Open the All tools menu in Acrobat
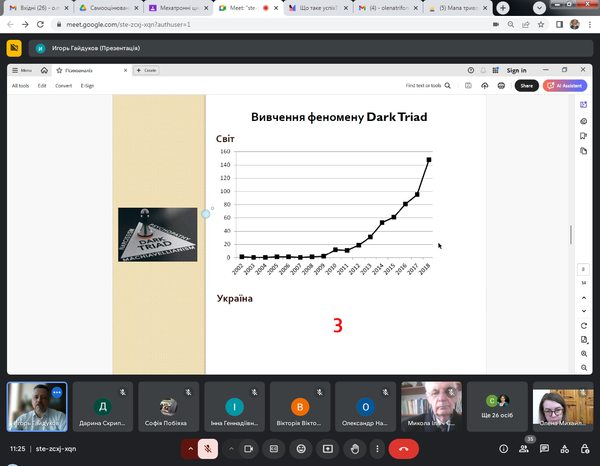Screen dimensions: 600x466 pyautogui.click(x=20, y=86)
